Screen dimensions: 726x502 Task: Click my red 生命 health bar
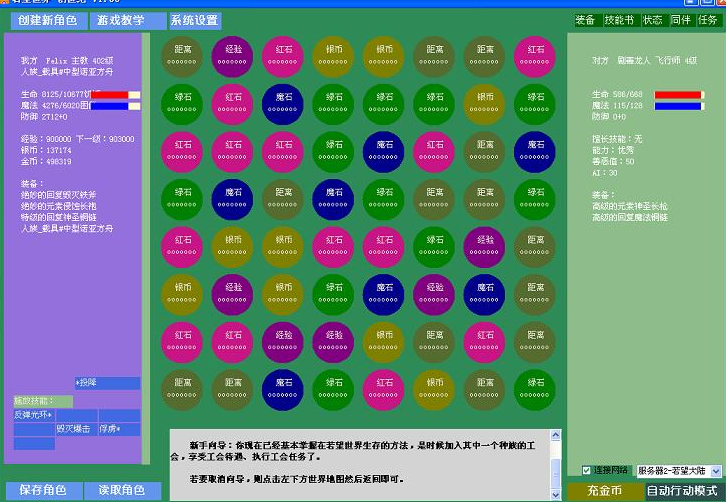[x=115, y=95]
